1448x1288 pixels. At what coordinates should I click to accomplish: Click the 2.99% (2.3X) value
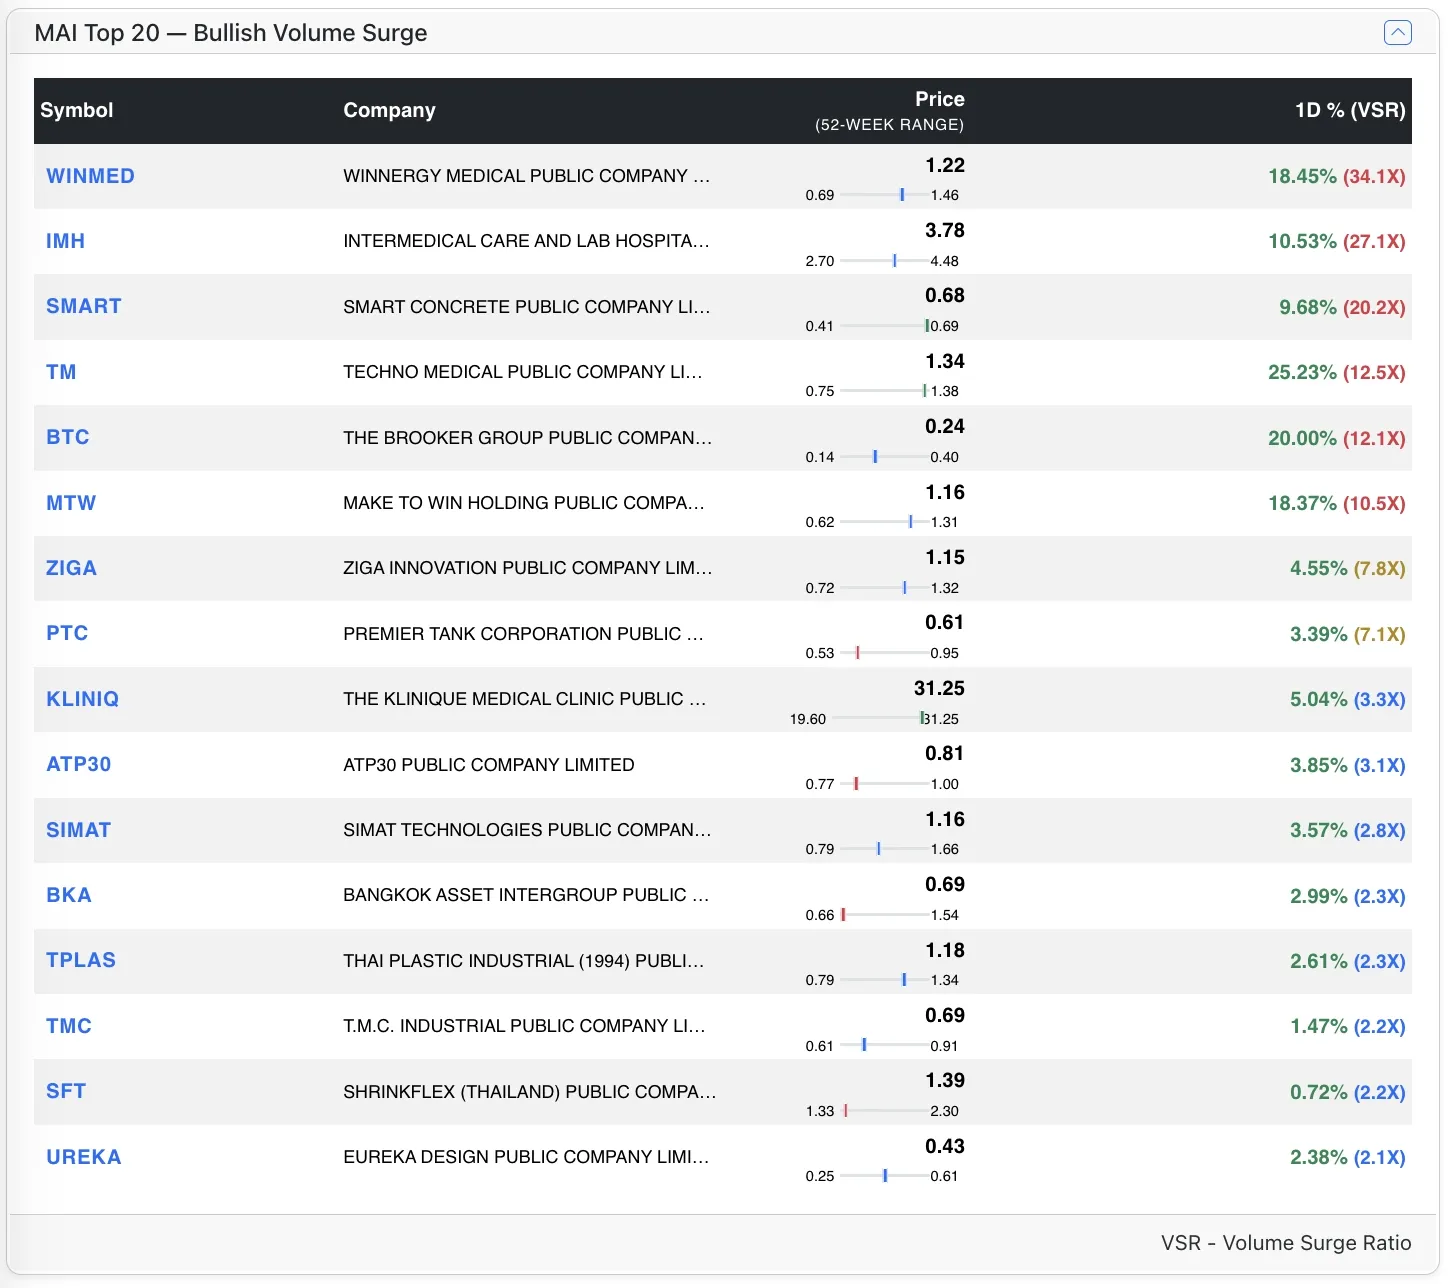[1347, 897]
